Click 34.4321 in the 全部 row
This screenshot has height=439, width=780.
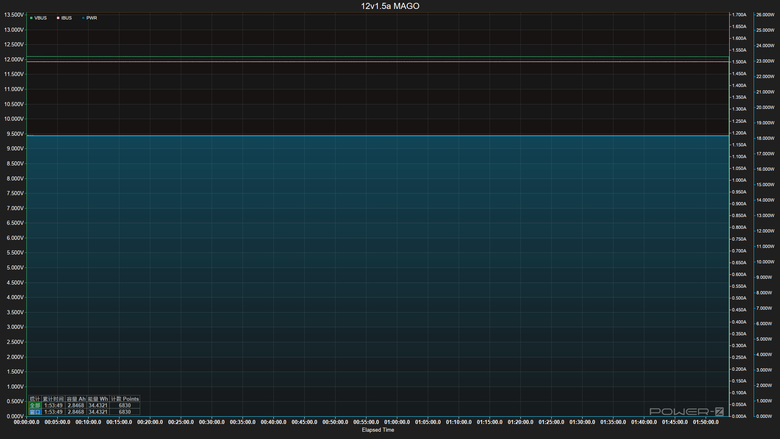click(x=98, y=405)
